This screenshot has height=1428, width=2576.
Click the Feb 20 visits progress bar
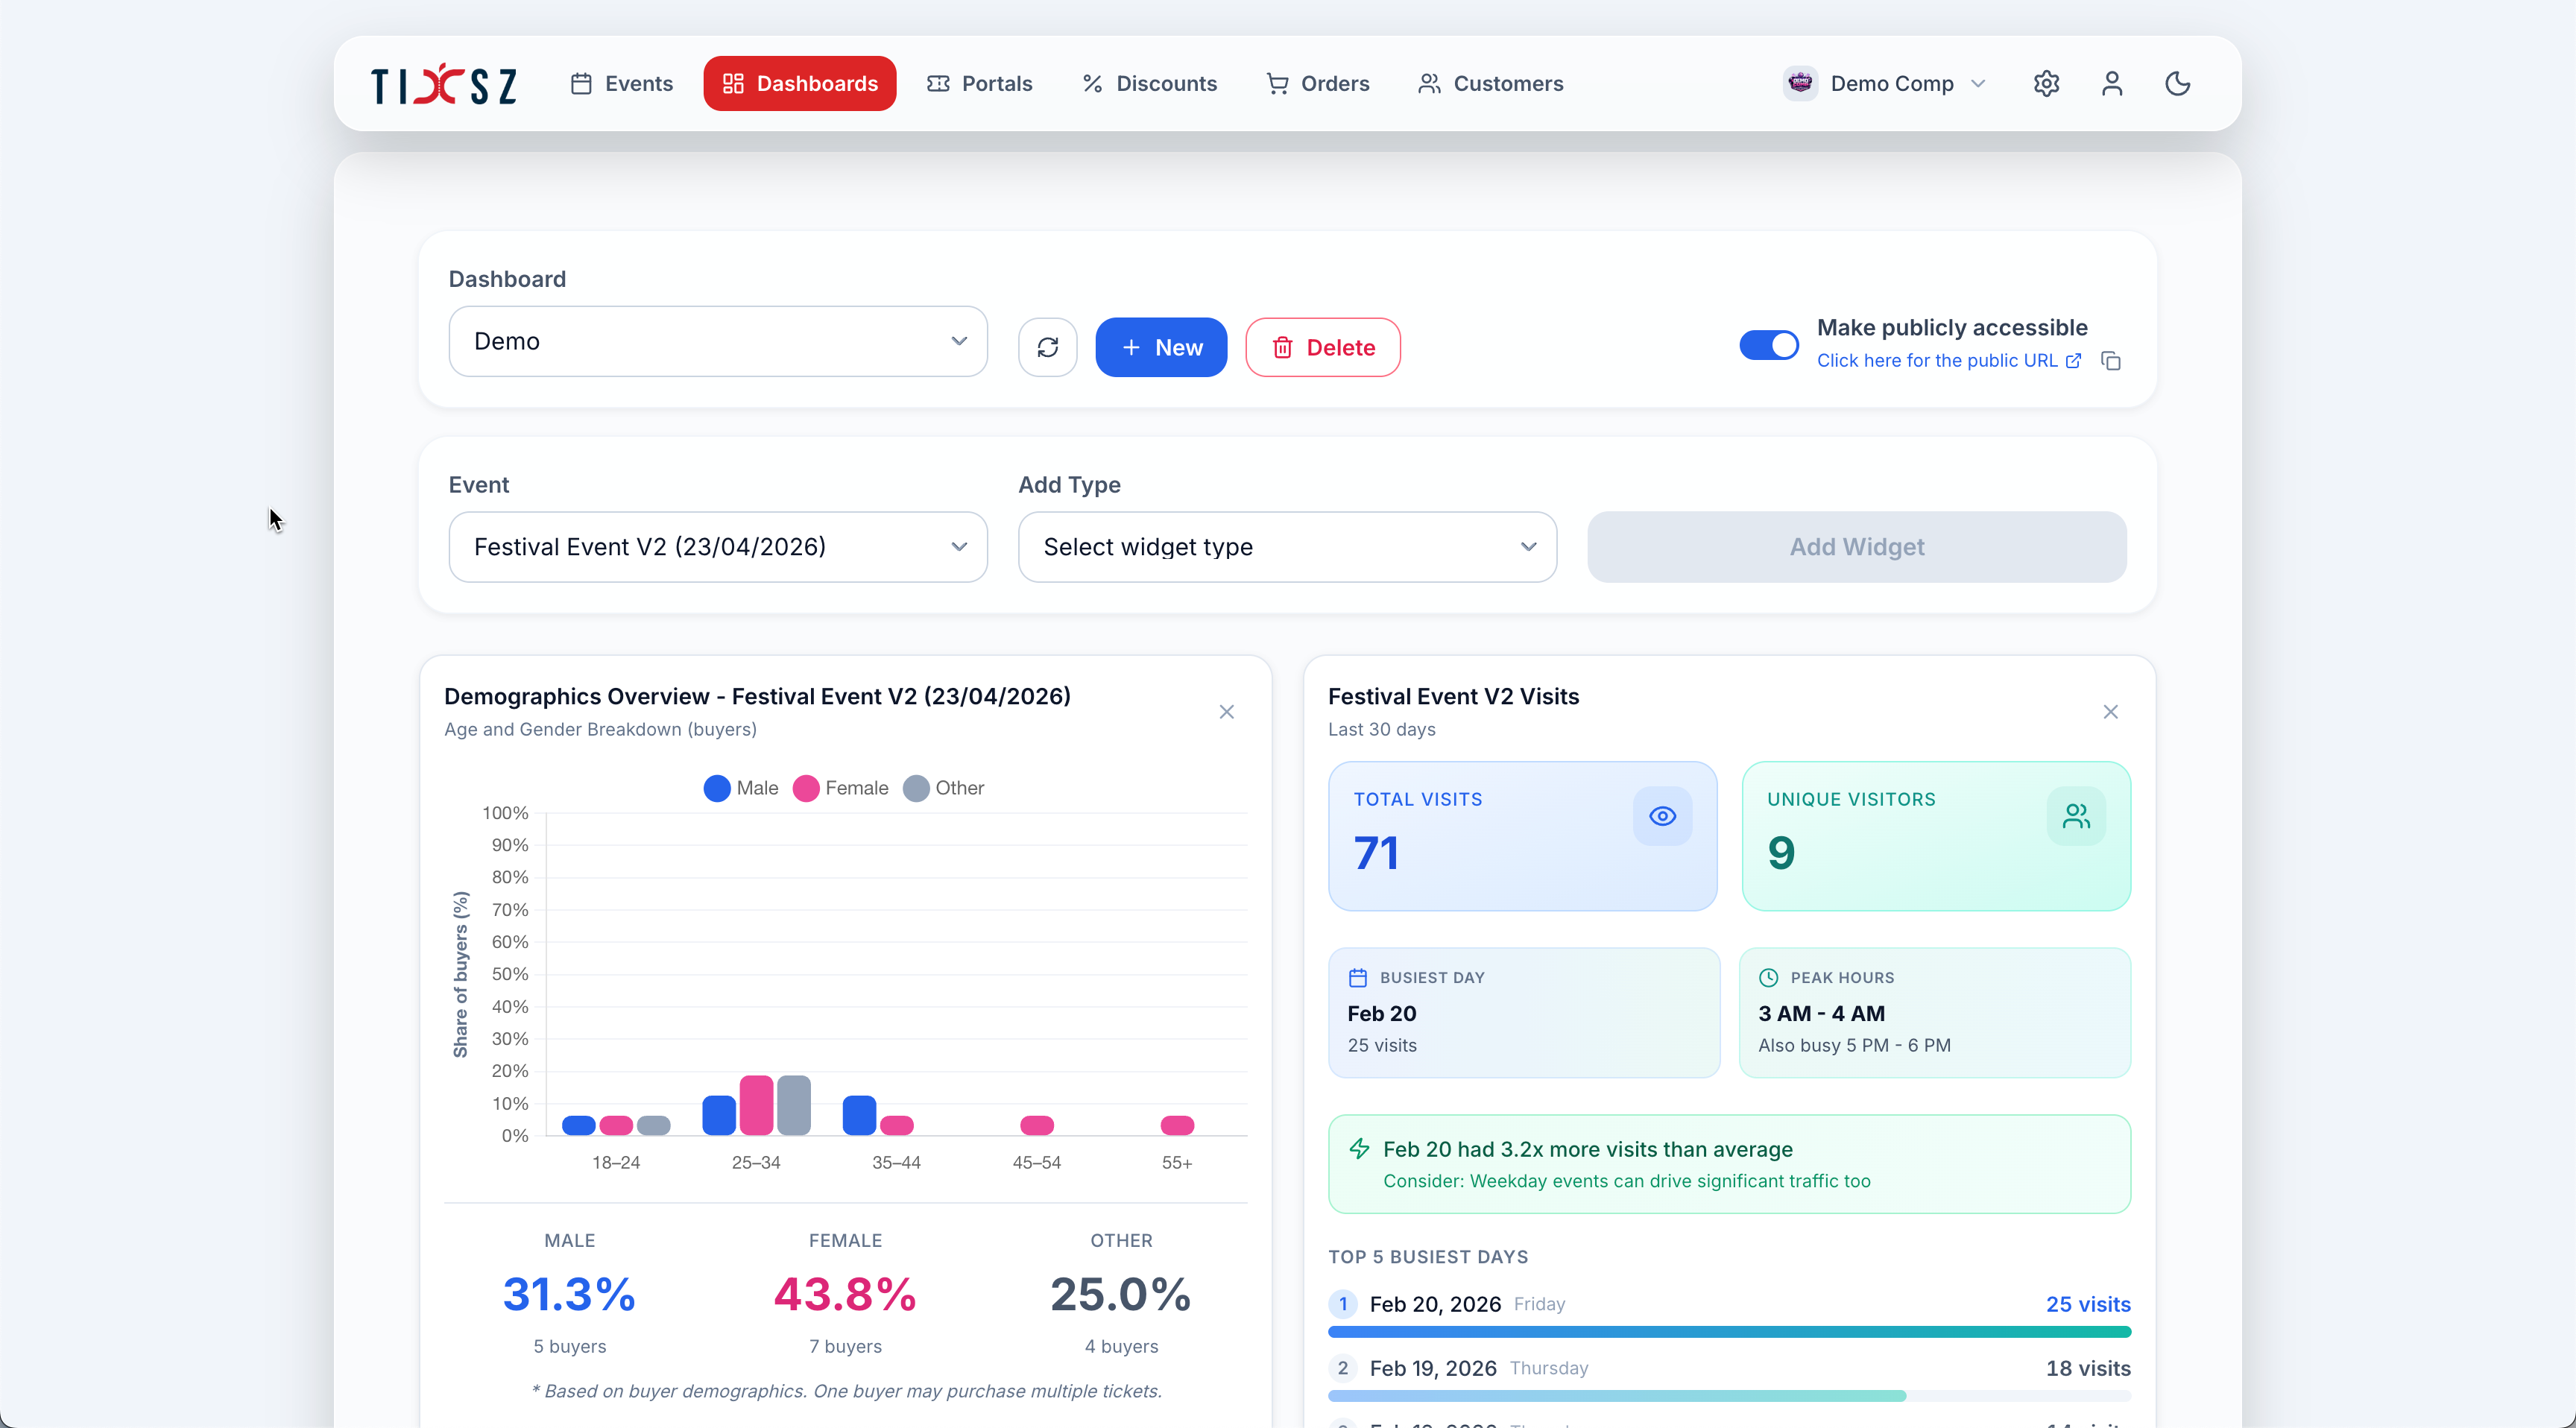click(x=1729, y=1331)
